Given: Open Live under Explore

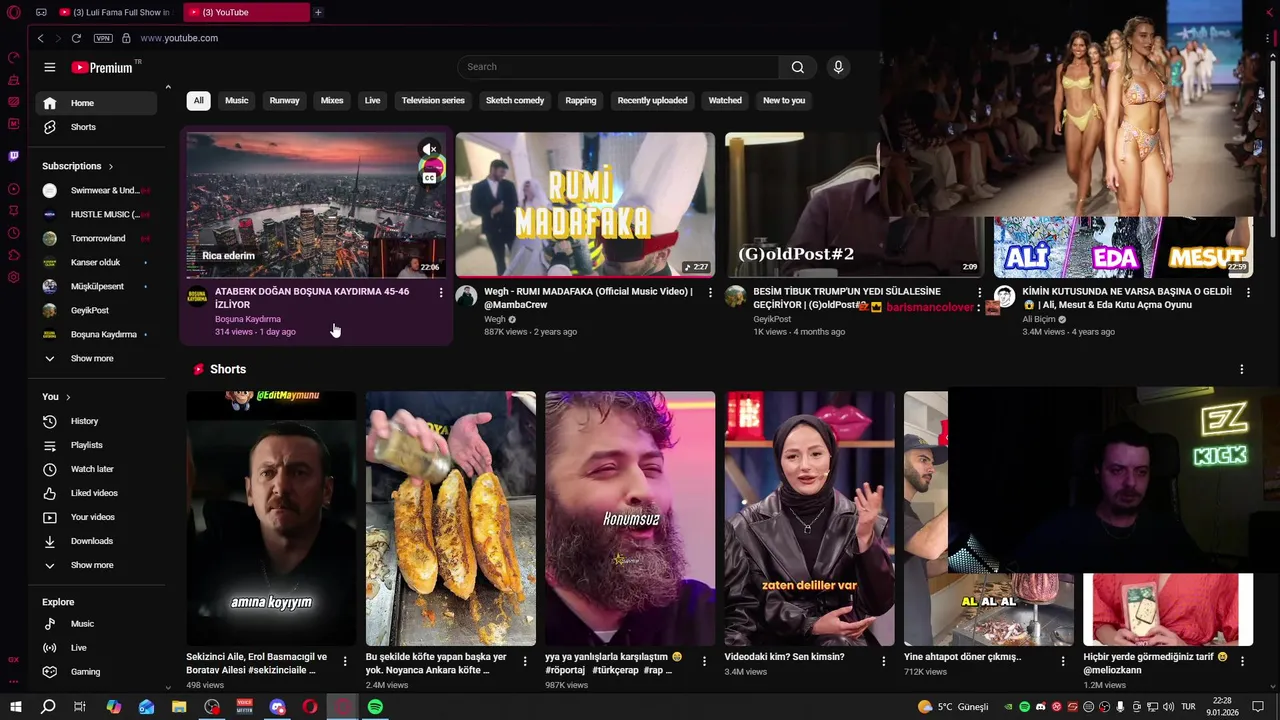Looking at the screenshot, I should 96,648.
